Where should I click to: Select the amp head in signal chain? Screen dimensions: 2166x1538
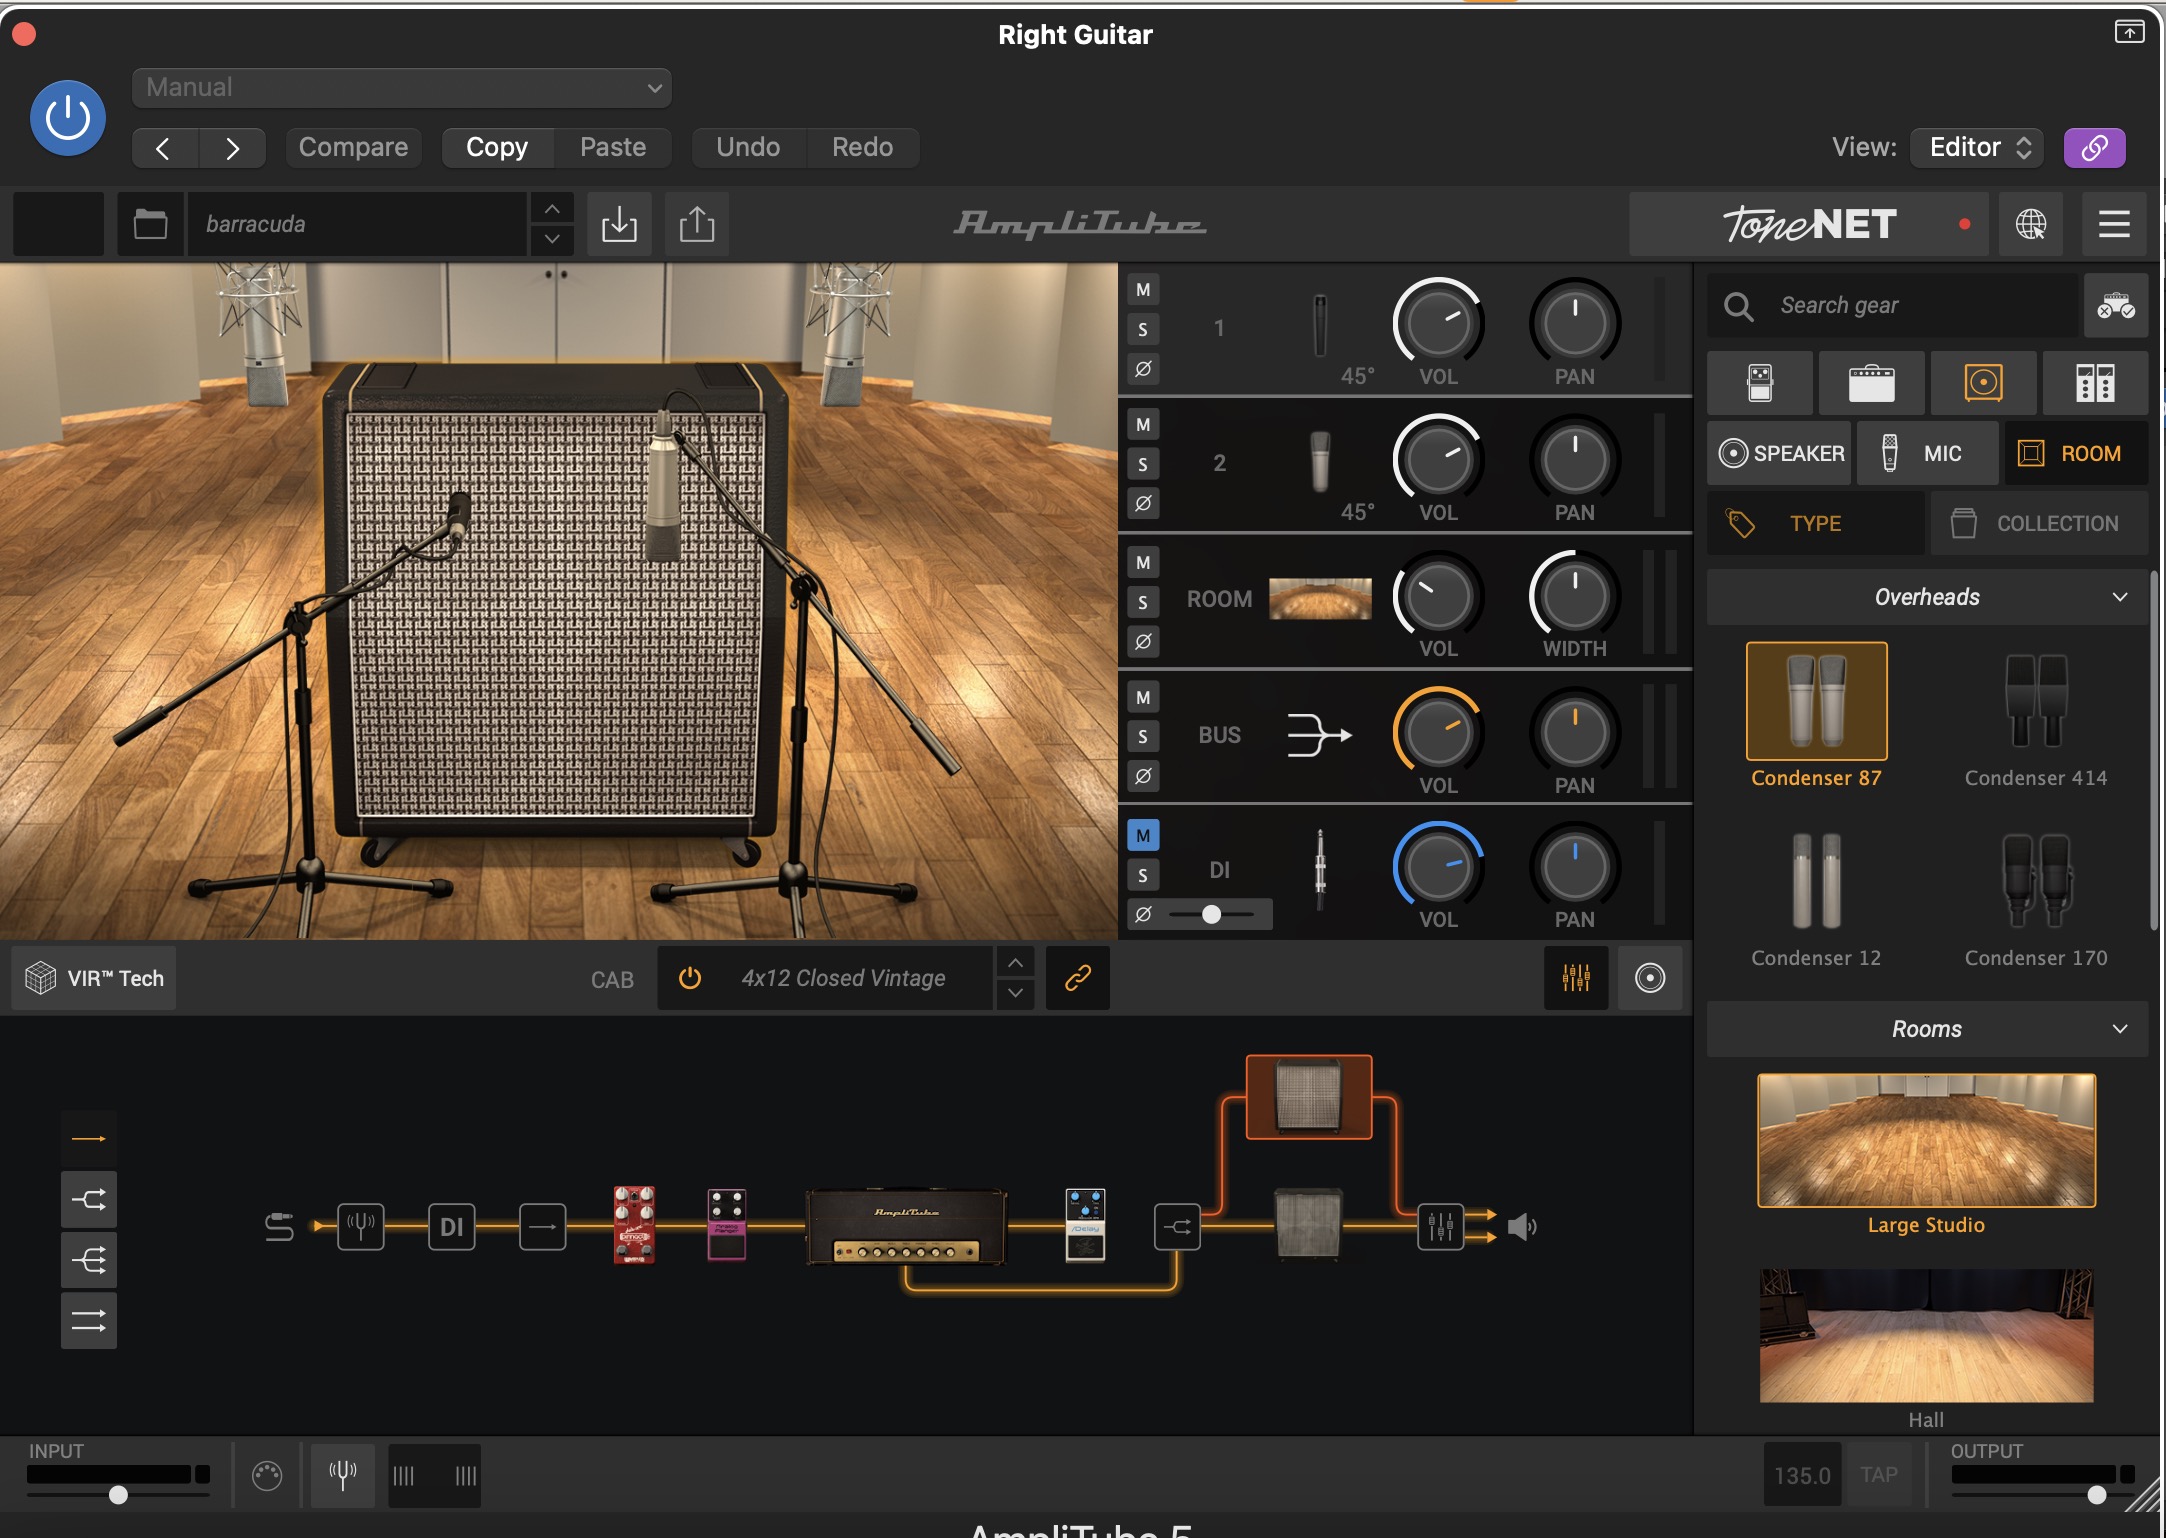(906, 1226)
